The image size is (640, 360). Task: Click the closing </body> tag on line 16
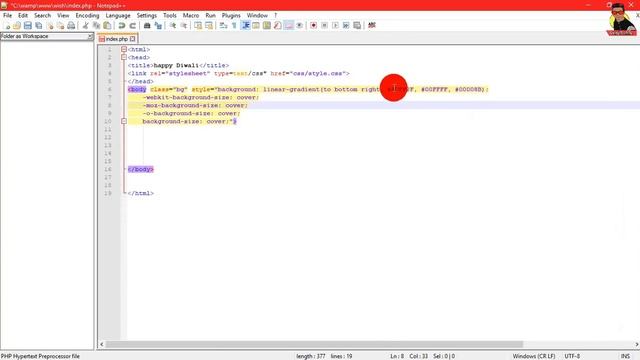[141, 169]
